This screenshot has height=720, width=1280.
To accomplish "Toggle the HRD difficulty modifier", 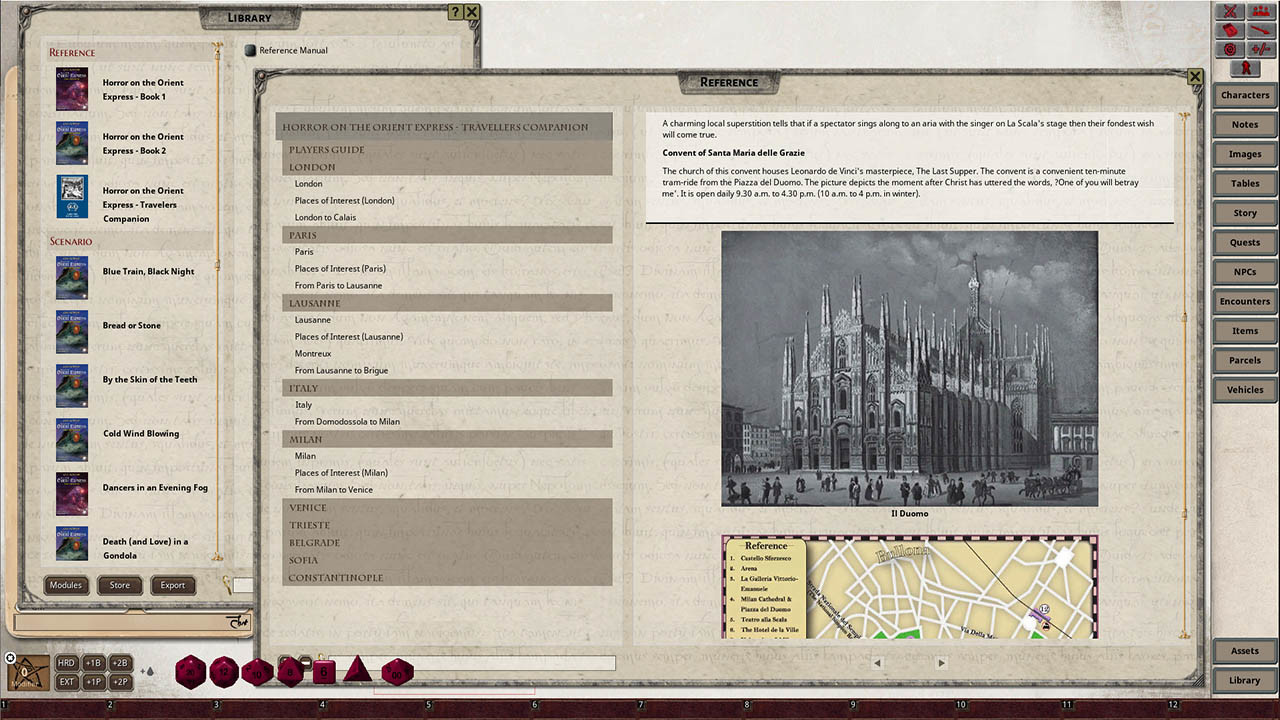I will pyautogui.click(x=67, y=662).
